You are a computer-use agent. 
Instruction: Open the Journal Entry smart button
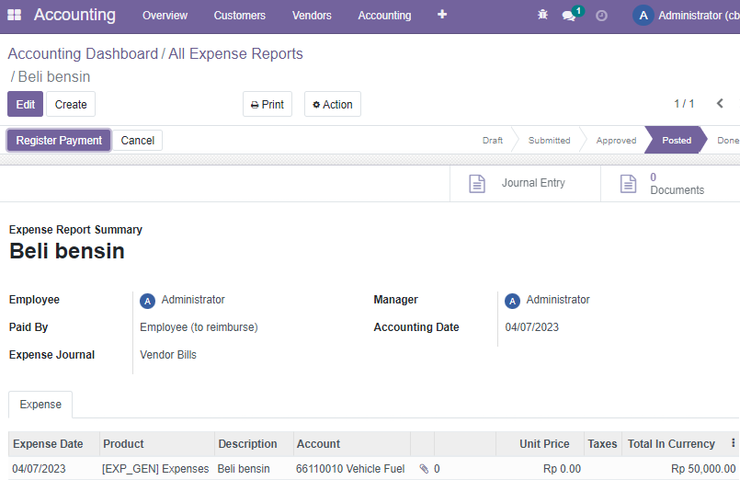click(x=525, y=184)
